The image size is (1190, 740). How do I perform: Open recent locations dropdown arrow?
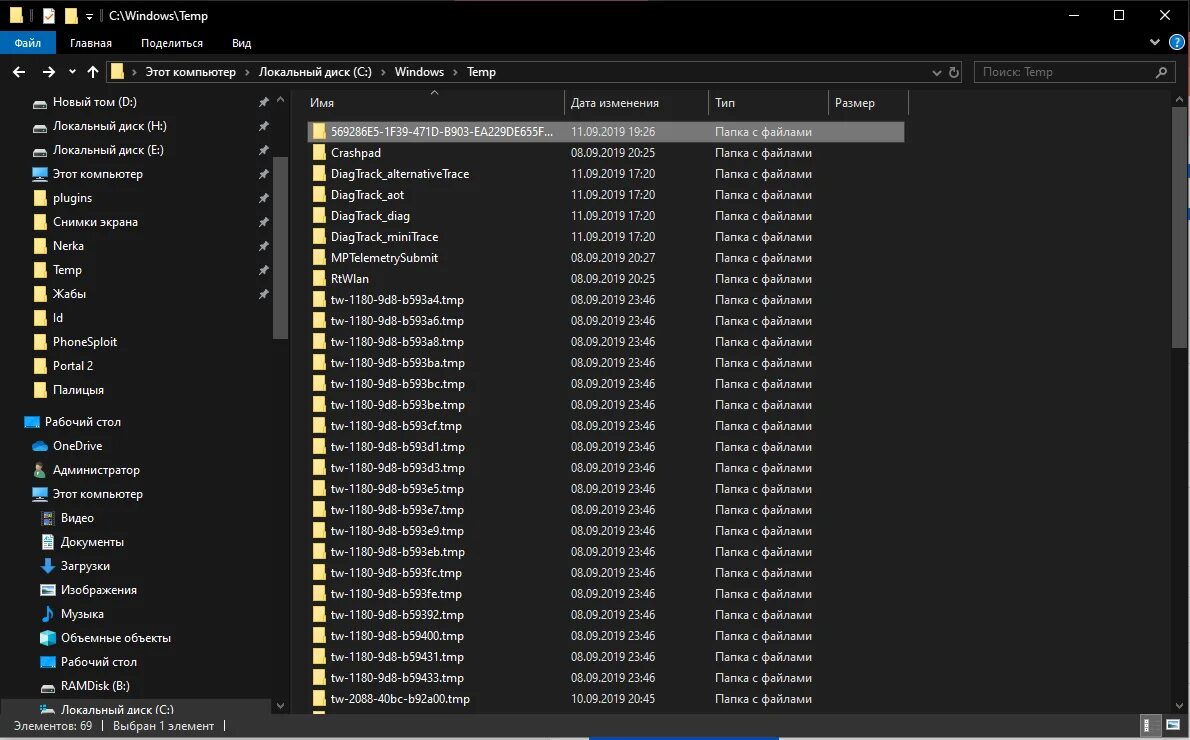(x=72, y=72)
